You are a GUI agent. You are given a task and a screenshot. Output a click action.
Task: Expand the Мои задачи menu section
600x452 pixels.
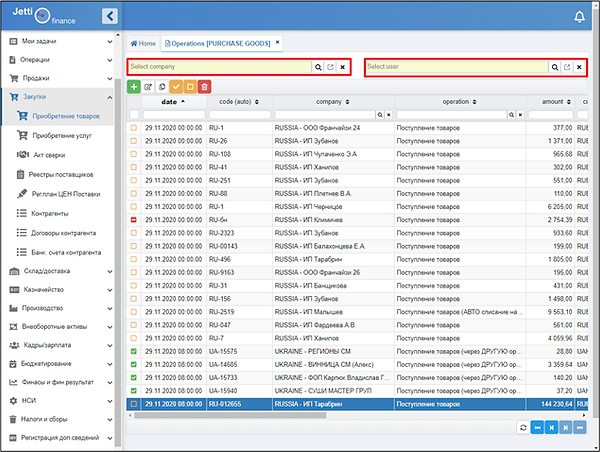(61, 41)
